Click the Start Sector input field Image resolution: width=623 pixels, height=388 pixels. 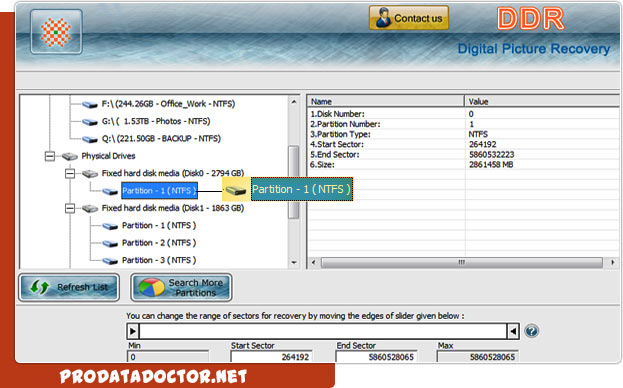pyautogui.click(x=271, y=357)
